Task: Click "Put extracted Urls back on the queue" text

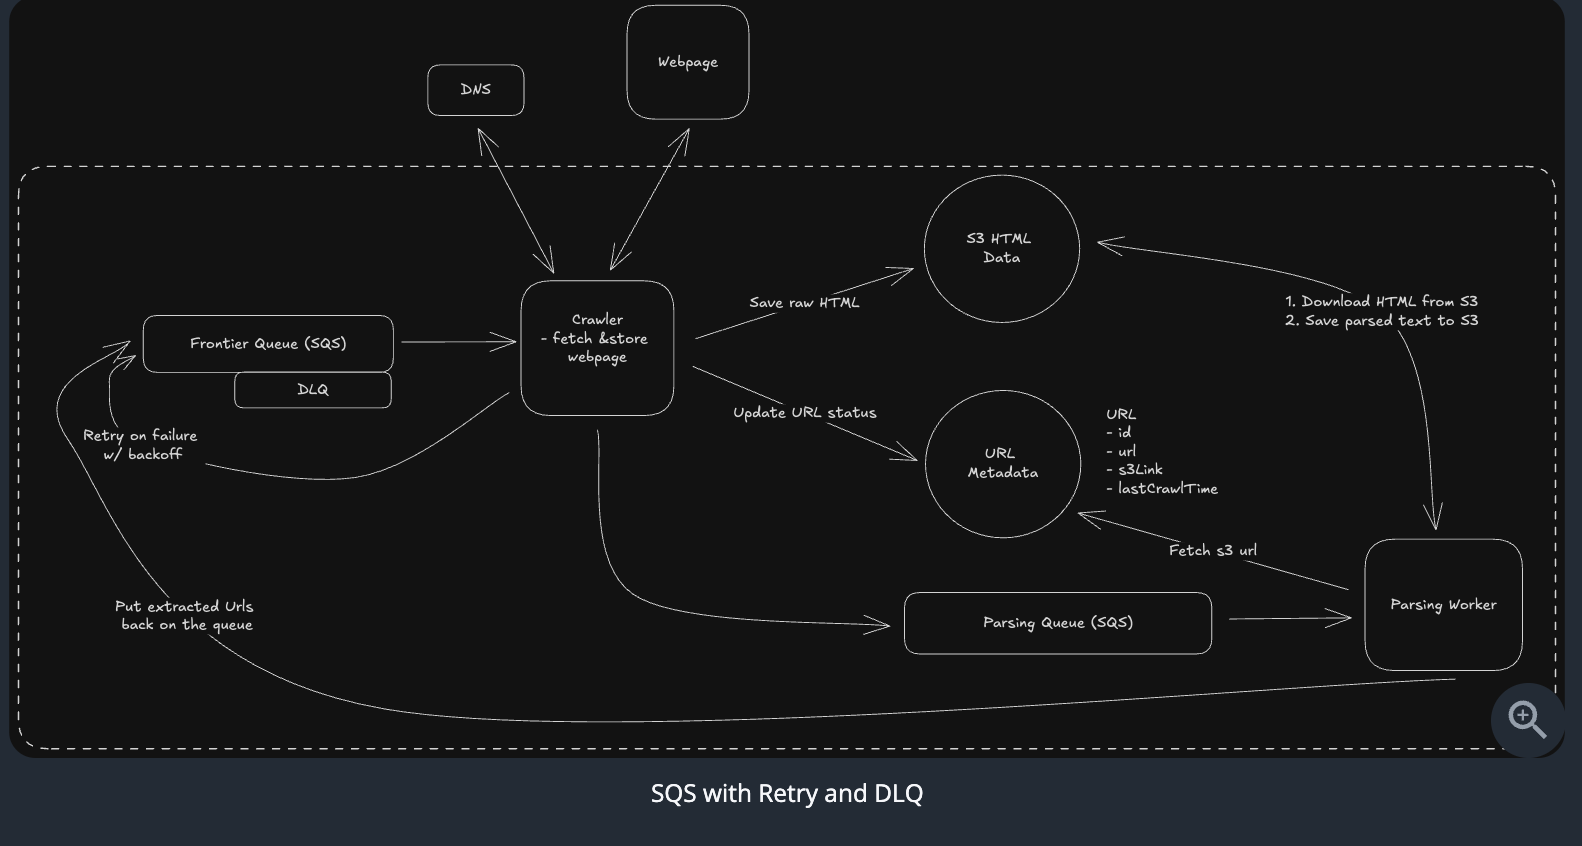Action: click(x=185, y=616)
